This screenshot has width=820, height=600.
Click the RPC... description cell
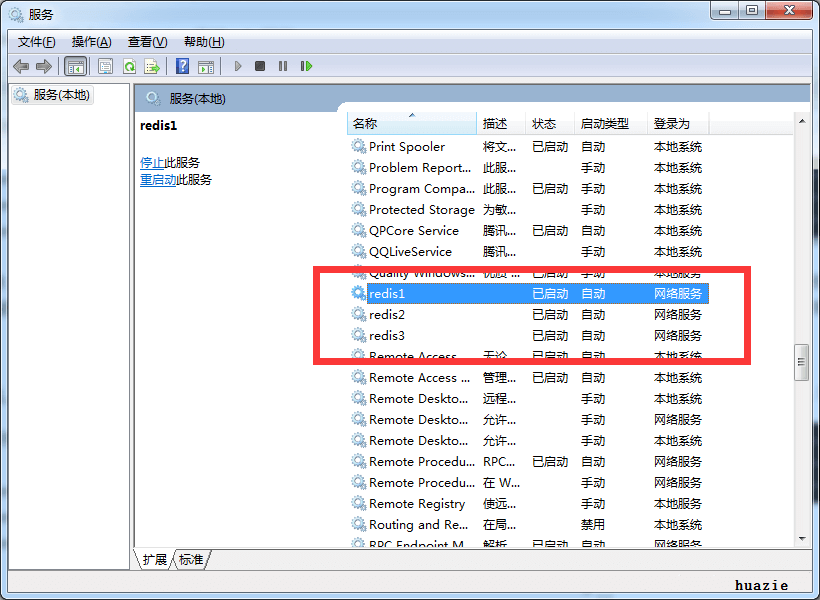pos(499,461)
